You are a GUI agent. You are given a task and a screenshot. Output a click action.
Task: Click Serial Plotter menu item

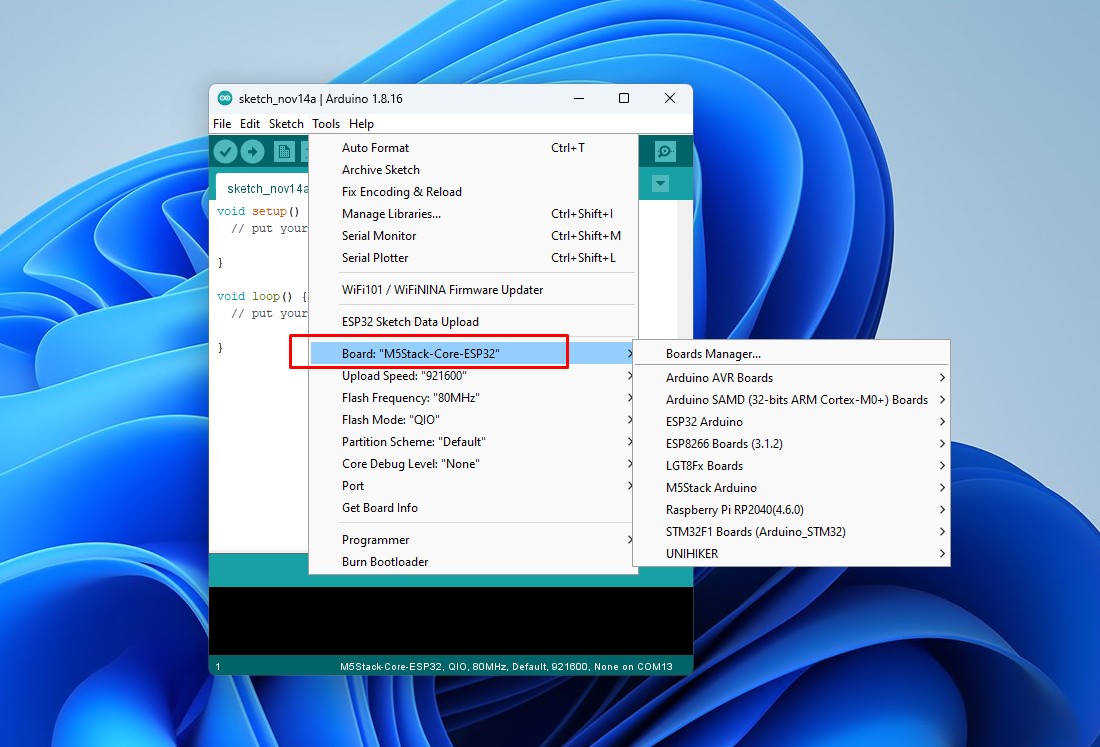pos(375,257)
